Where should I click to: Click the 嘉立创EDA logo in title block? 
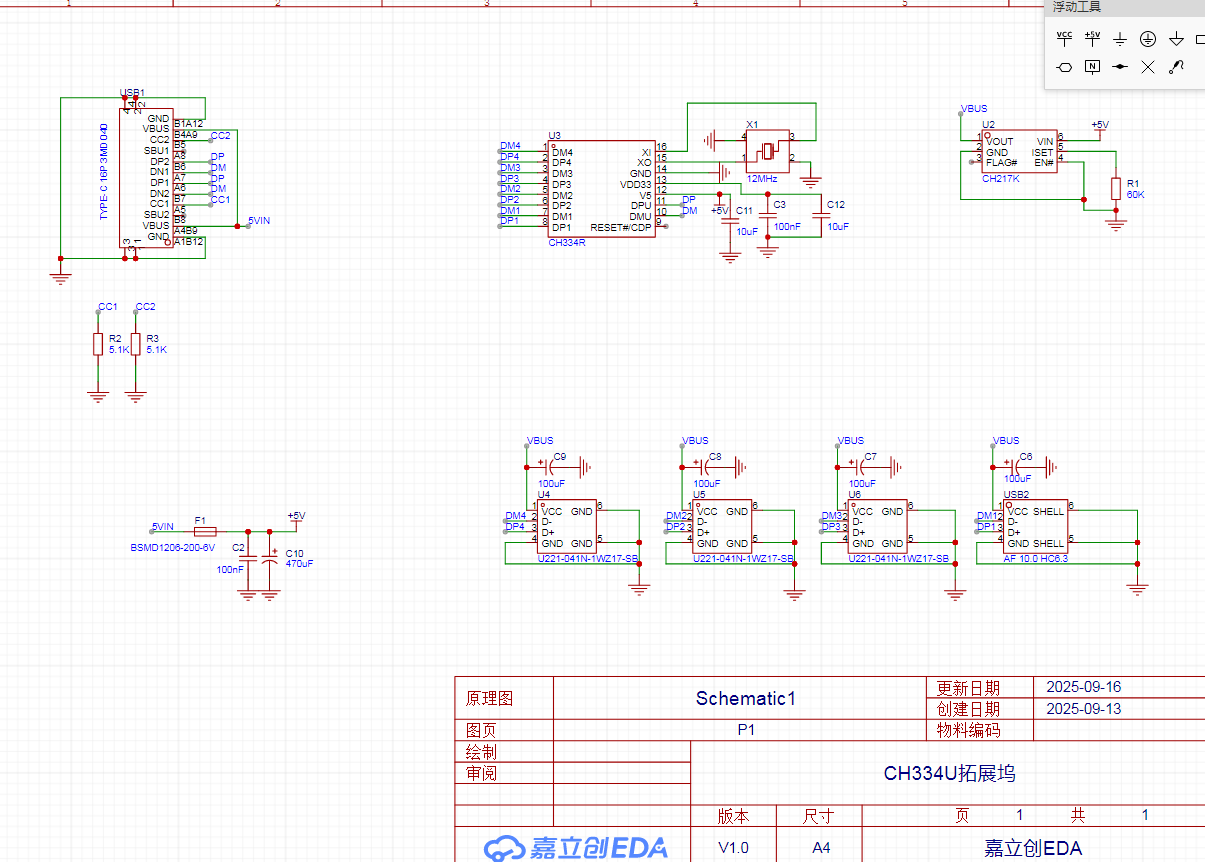click(576, 847)
